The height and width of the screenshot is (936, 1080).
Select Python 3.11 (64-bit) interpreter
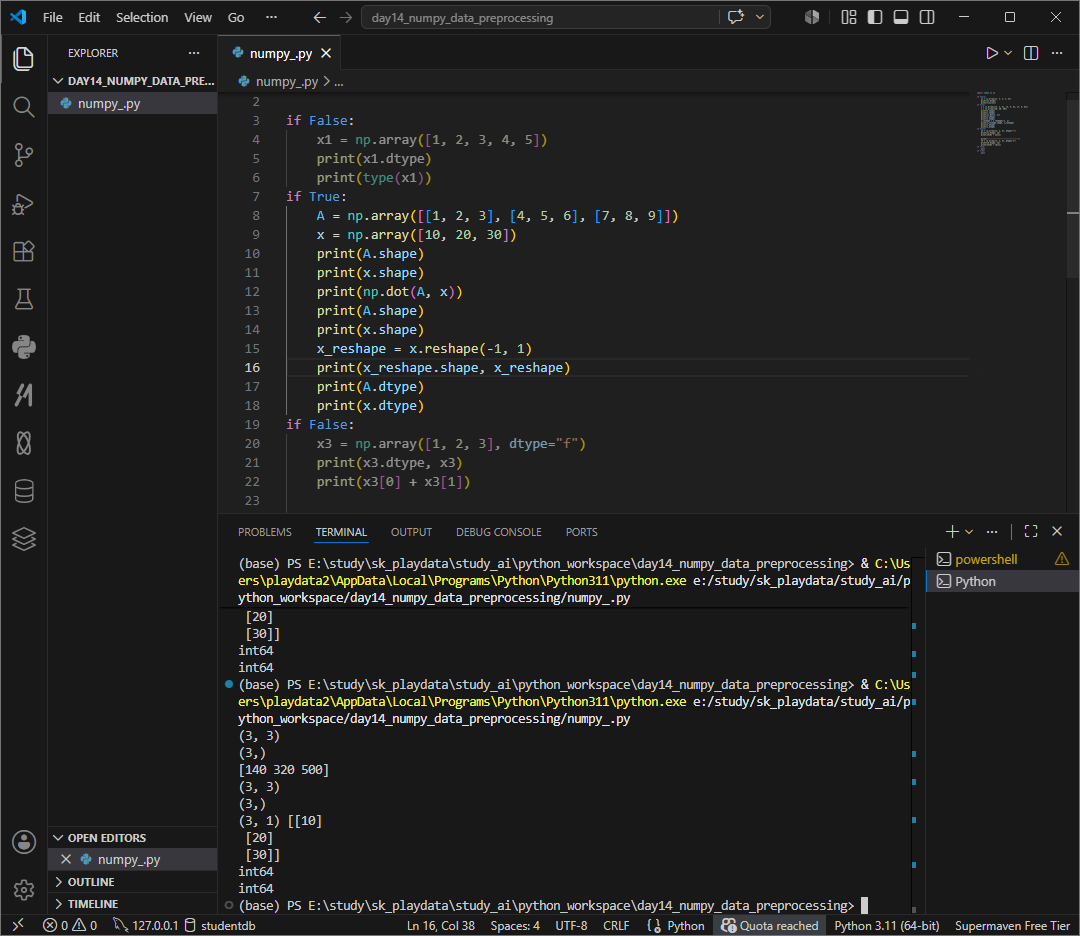click(x=886, y=925)
